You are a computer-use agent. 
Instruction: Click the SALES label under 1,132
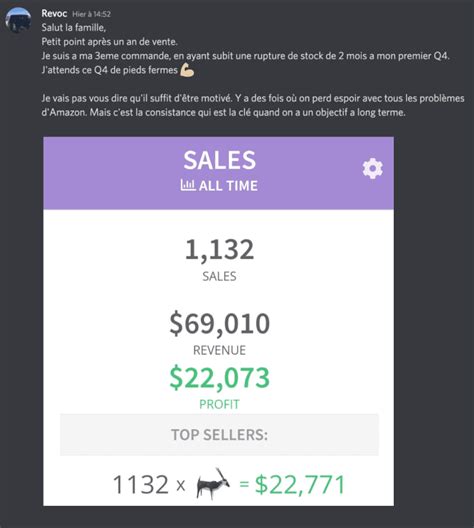coord(219,276)
